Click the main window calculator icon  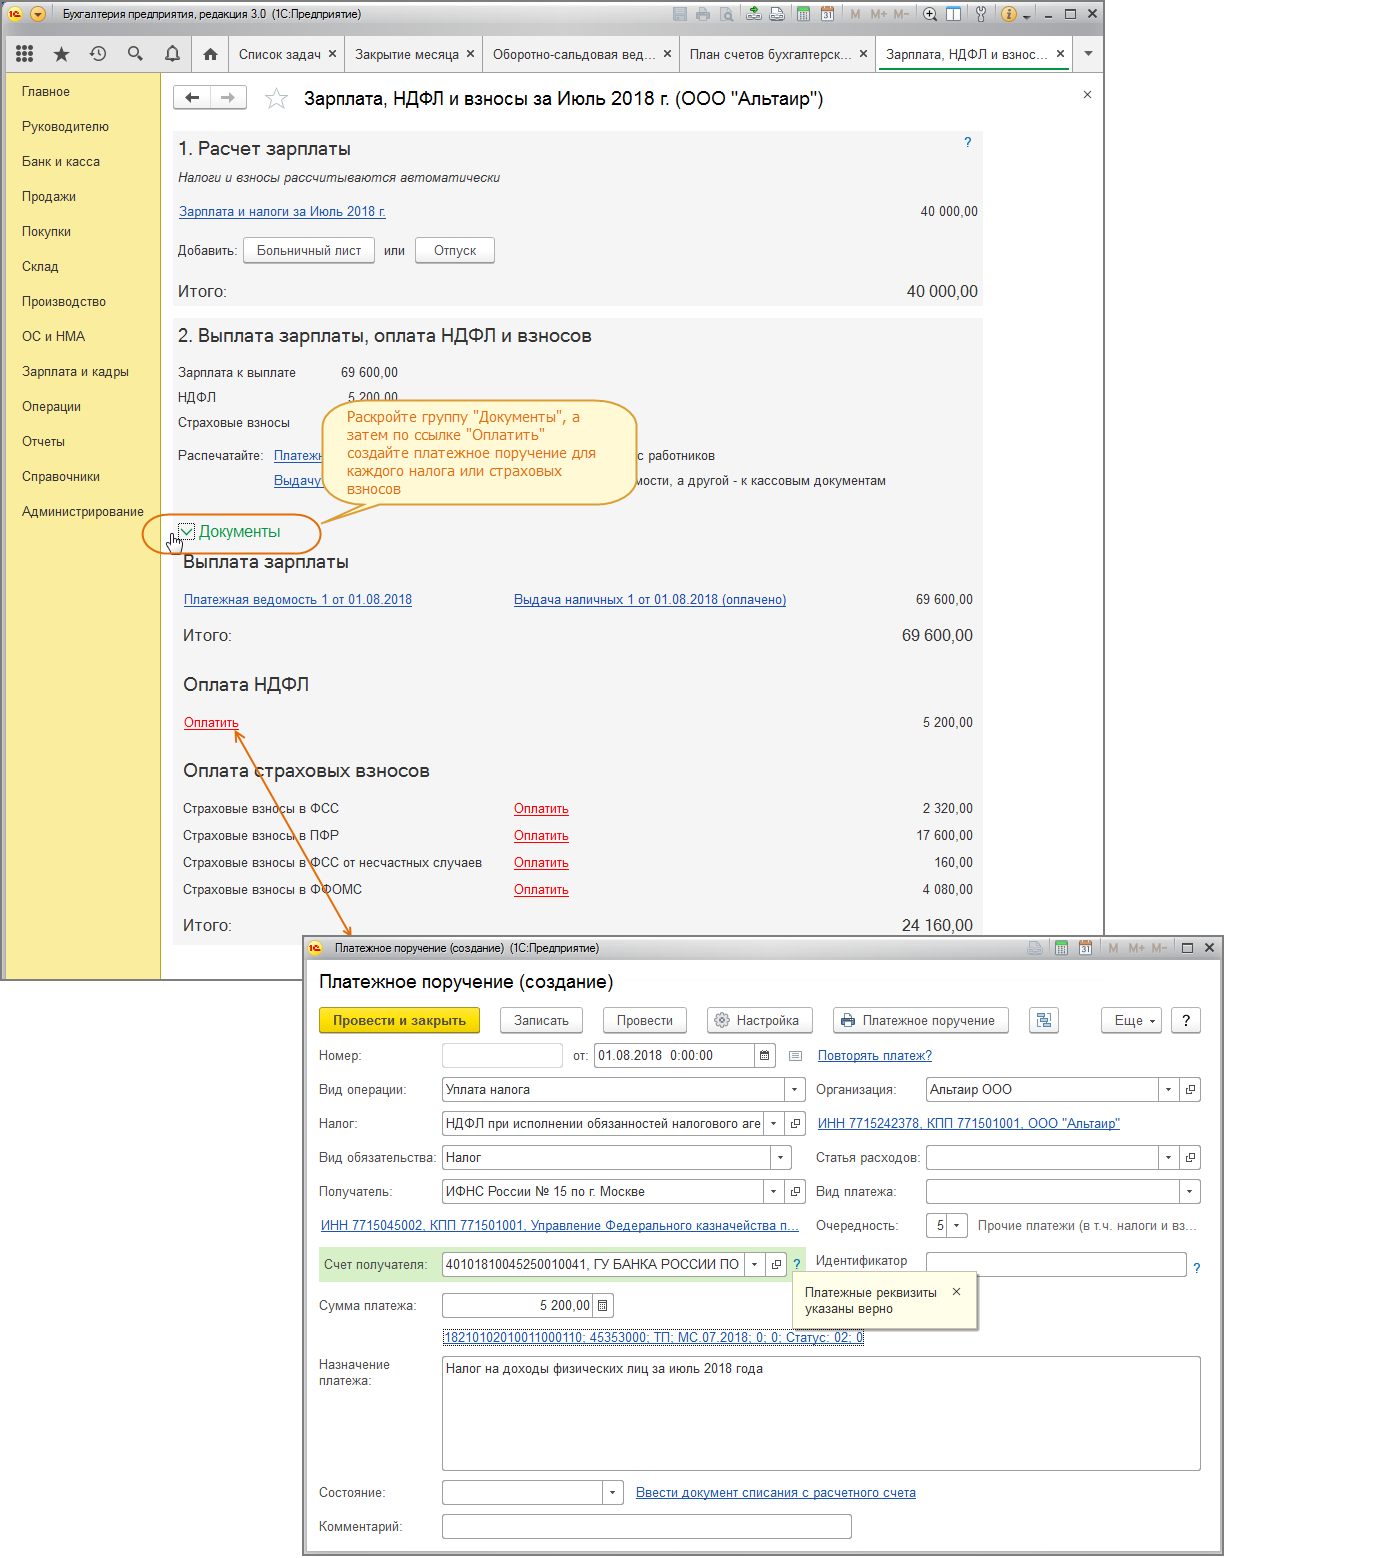click(x=803, y=14)
